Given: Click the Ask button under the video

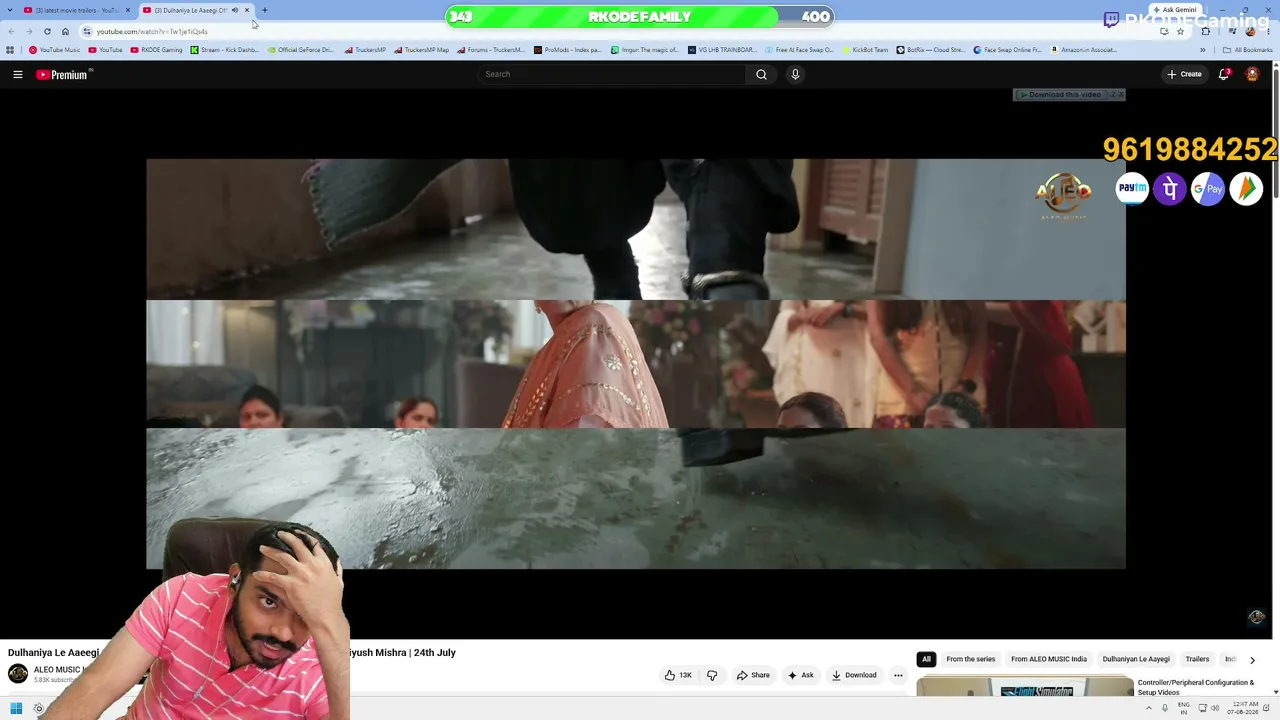Looking at the screenshot, I should click(x=800, y=675).
